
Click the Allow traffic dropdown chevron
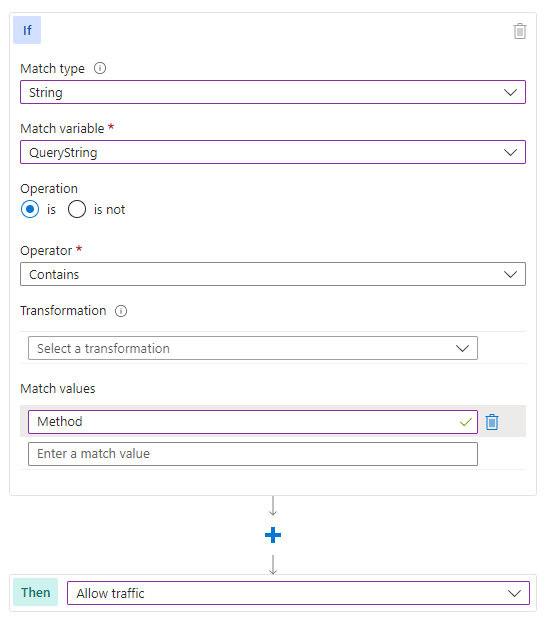[x=514, y=594]
